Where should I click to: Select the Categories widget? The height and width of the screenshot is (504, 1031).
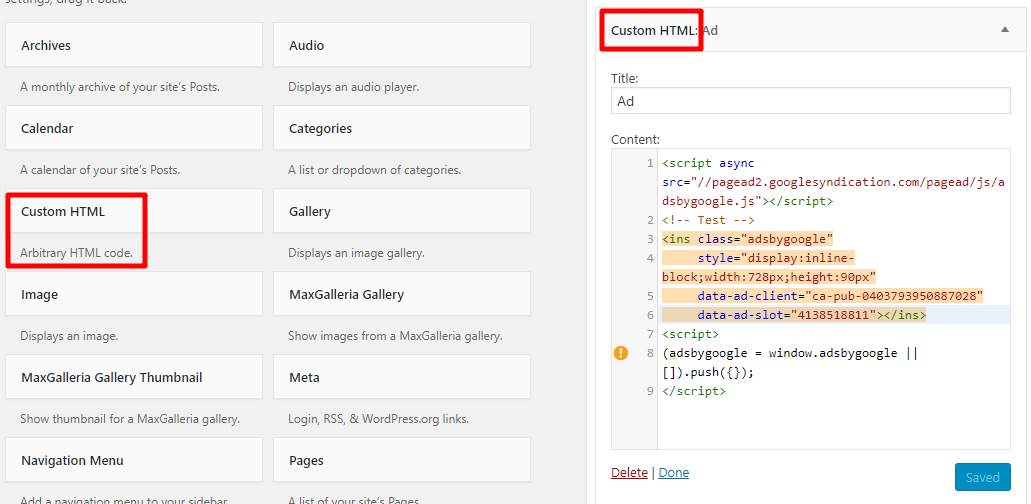[402, 127]
